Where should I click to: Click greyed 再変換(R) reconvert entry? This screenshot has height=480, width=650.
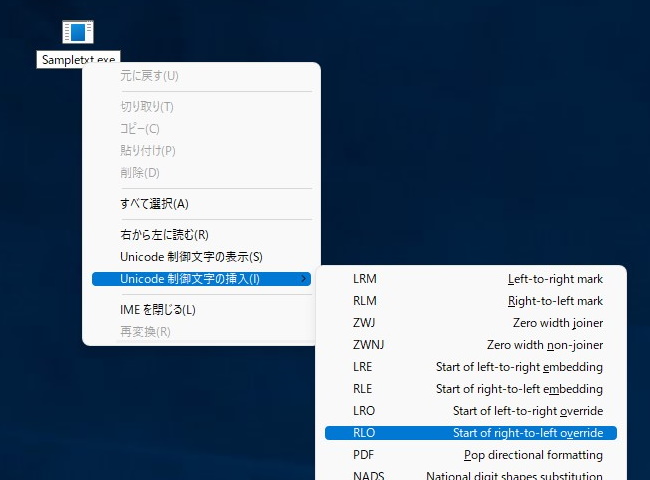201,332
